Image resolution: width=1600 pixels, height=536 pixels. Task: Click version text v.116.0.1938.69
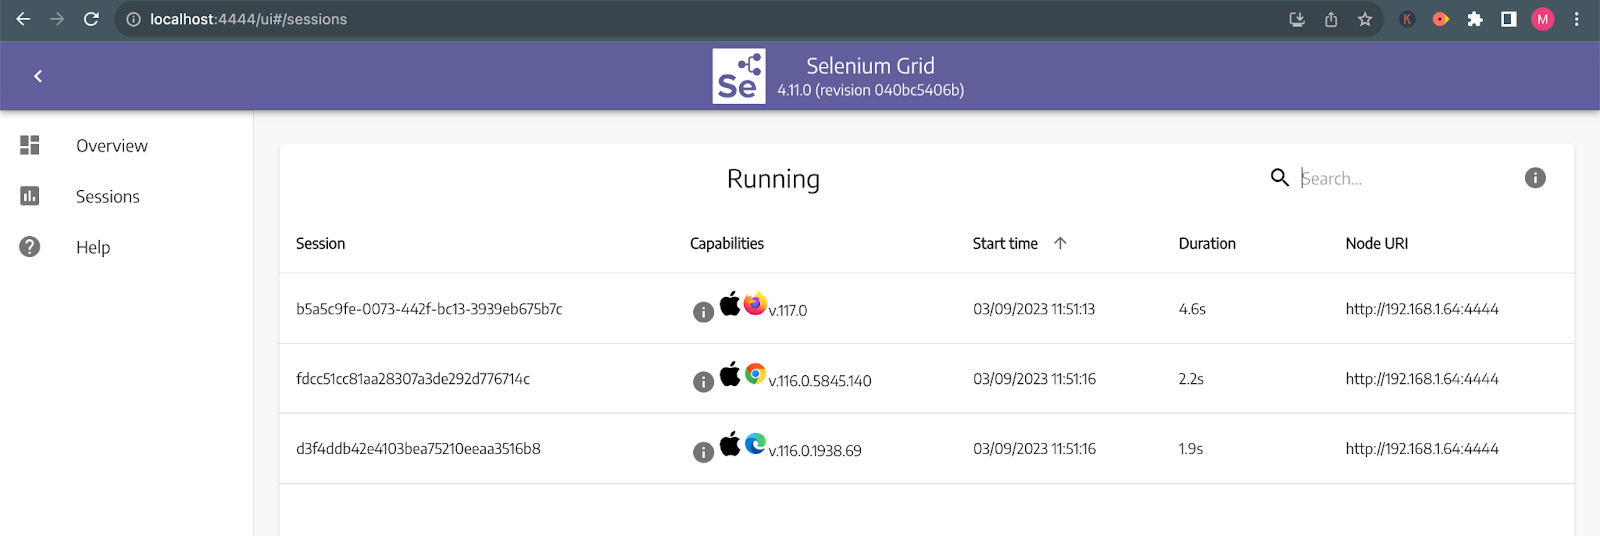click(815, 451)
